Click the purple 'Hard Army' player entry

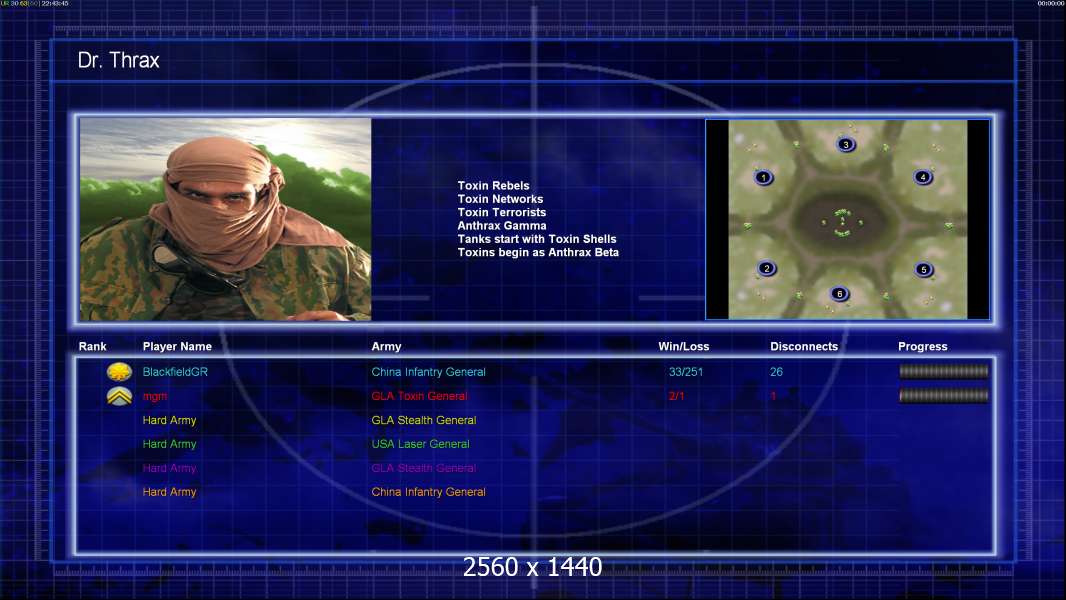(x=169, y=467)
